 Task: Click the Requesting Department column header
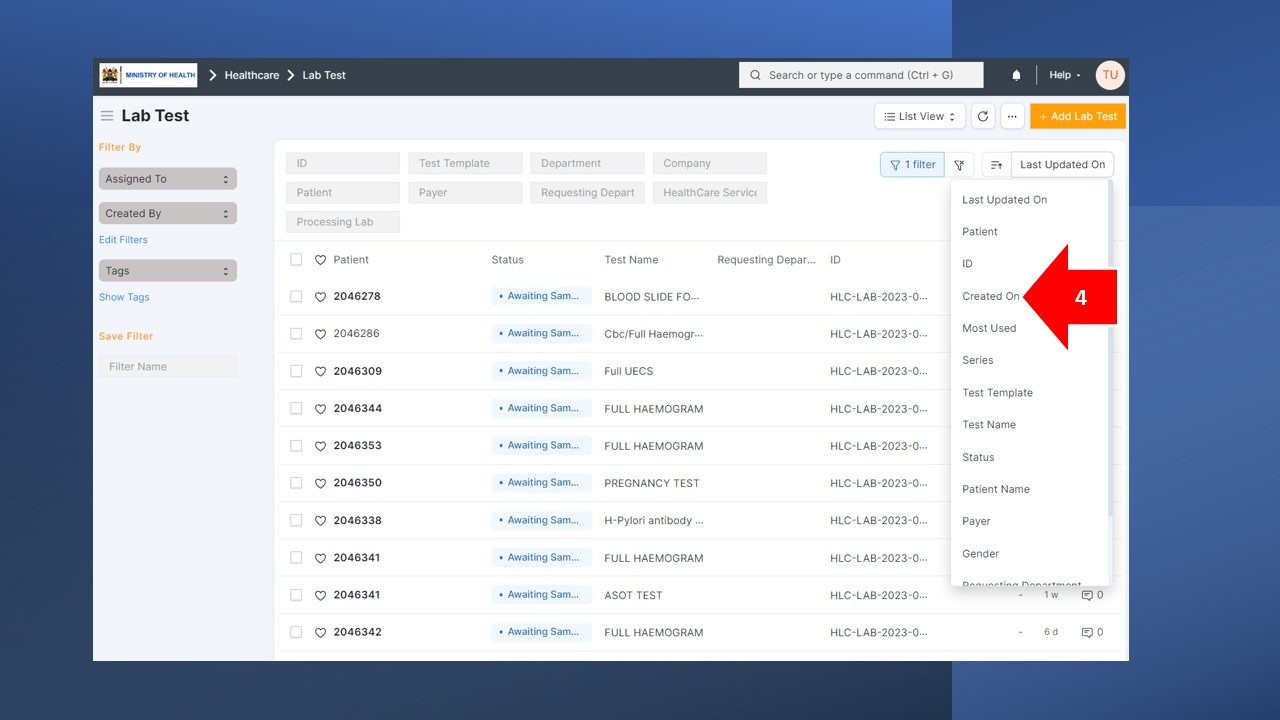767,260
